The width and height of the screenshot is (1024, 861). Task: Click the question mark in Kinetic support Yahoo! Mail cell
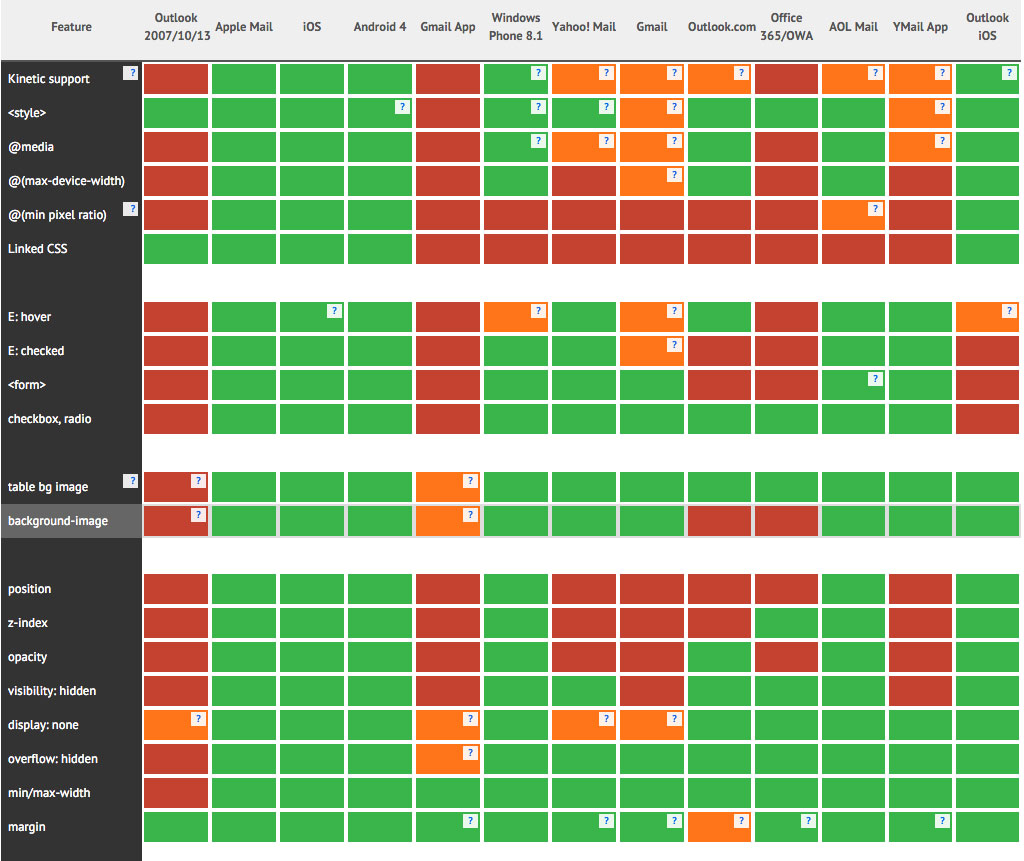[606, 73]
